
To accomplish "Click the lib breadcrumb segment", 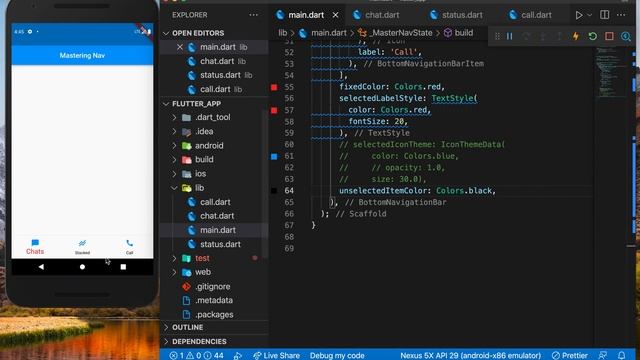I will pyautogui.click(x=282, y=33).
